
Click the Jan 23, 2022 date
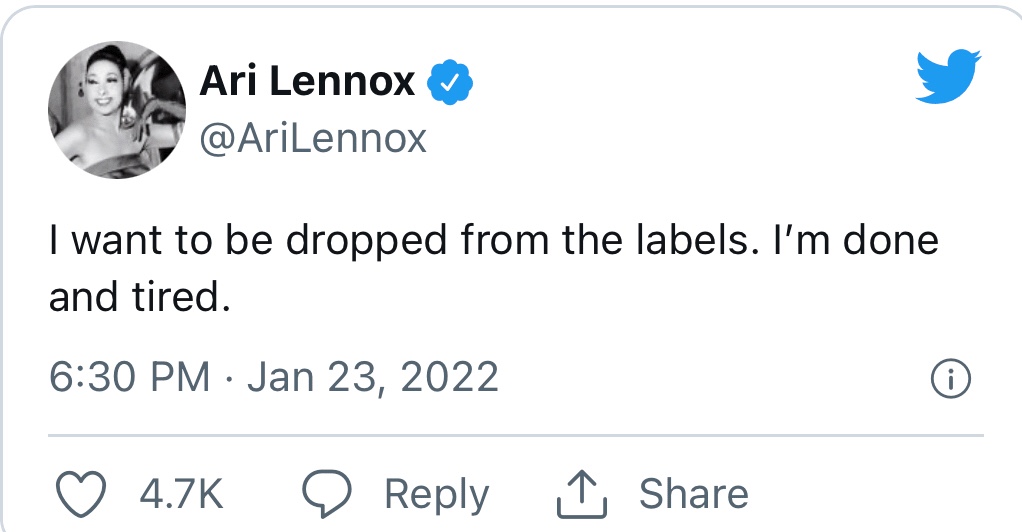[372, 377]
